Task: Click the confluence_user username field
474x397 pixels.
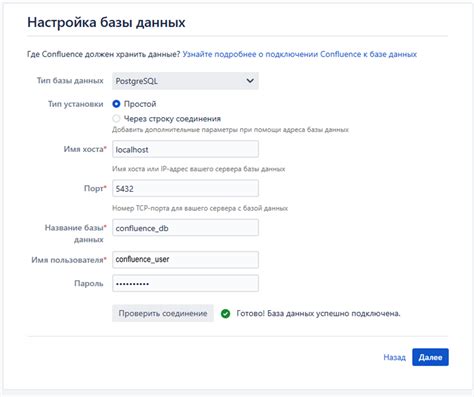Action: click(185, 259)
